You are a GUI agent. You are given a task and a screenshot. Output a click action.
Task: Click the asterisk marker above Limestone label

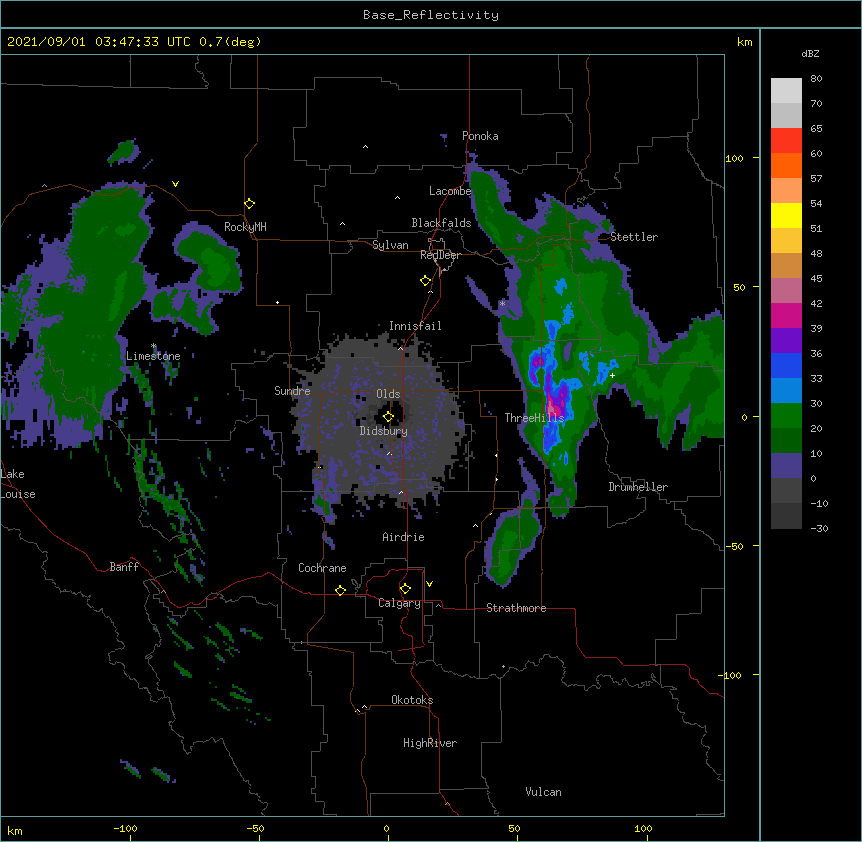(153, 347)
